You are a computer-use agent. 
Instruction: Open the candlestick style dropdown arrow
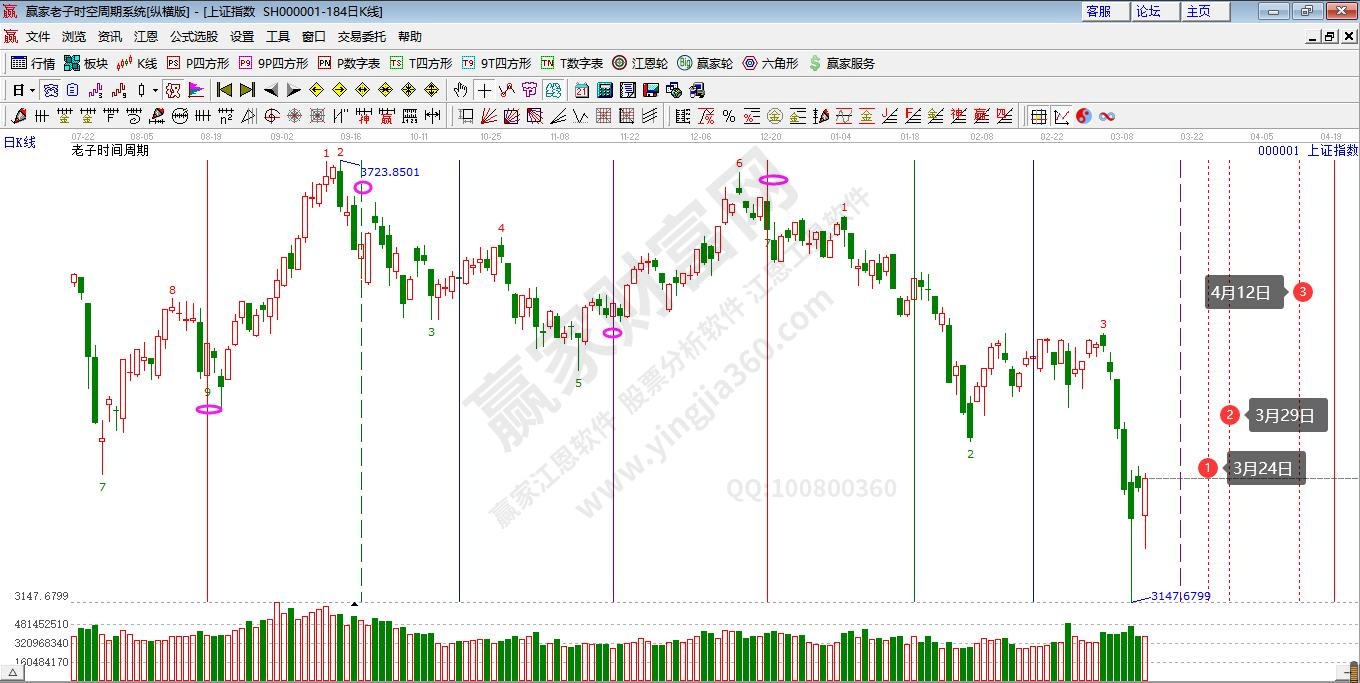pos(156,90)
